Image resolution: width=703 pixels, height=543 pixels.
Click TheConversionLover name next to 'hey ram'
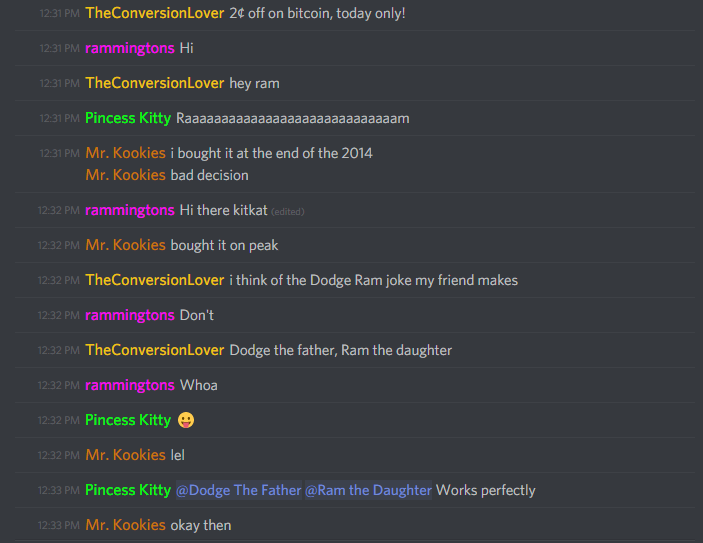point(155,83)
